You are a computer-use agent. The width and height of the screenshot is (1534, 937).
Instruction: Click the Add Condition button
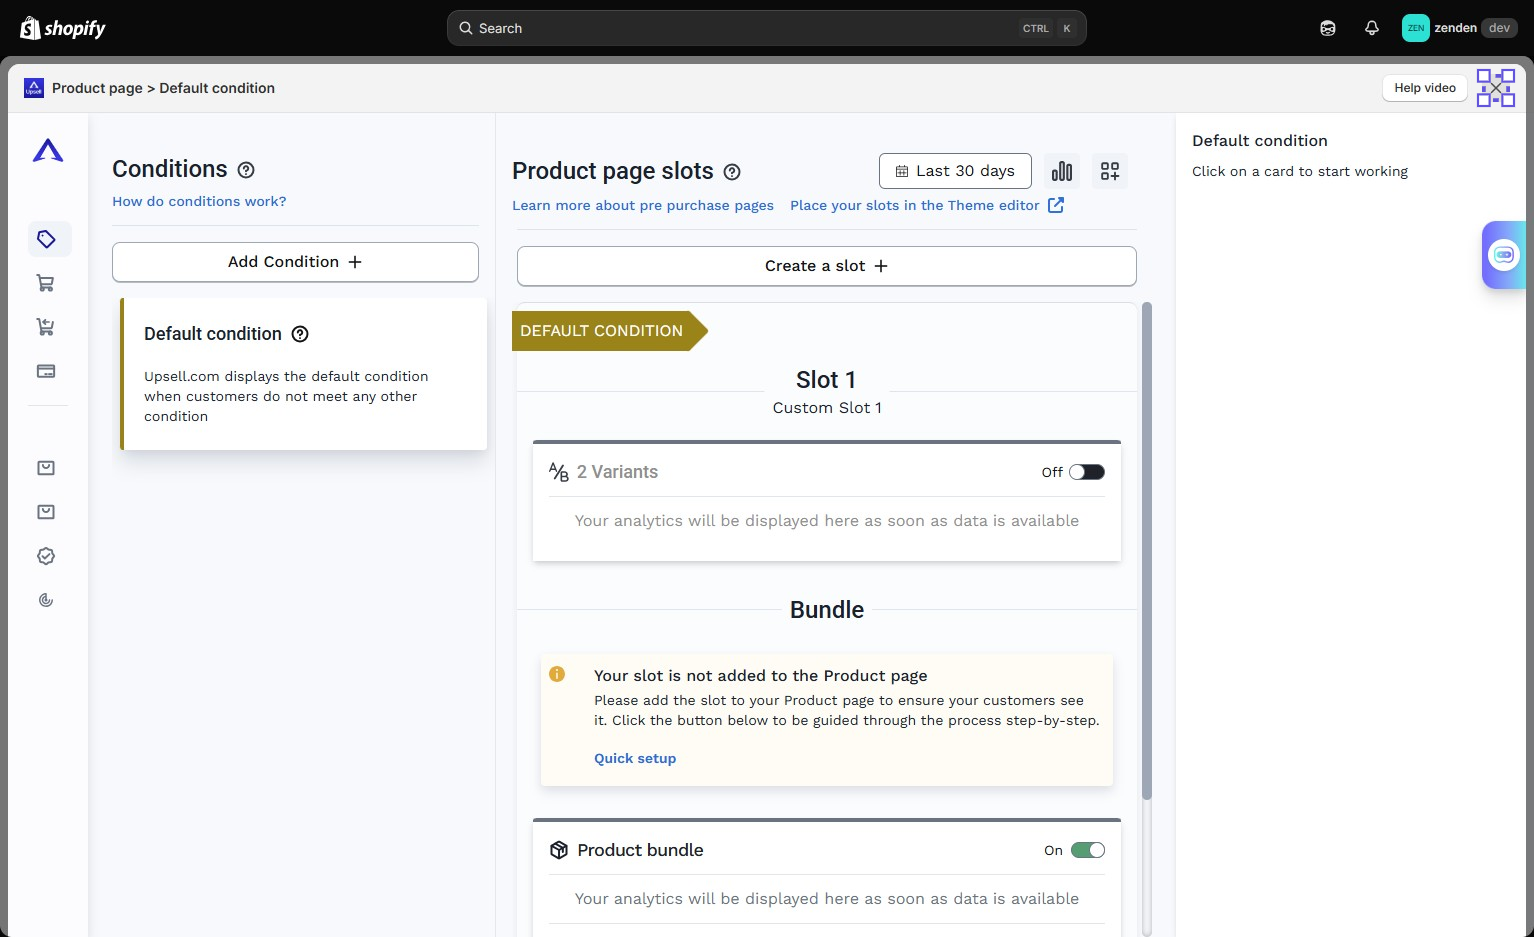click(x=295, y=262)
